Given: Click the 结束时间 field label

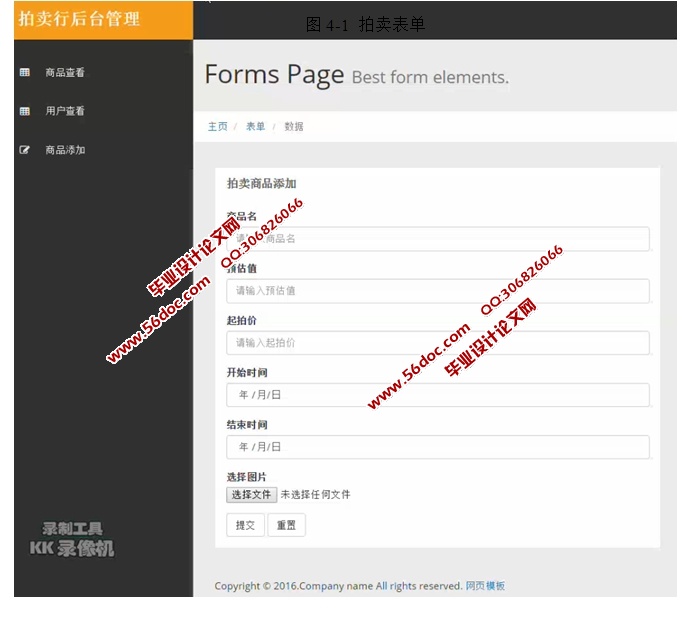Looking at the screenshot, I should coord(247,425).
